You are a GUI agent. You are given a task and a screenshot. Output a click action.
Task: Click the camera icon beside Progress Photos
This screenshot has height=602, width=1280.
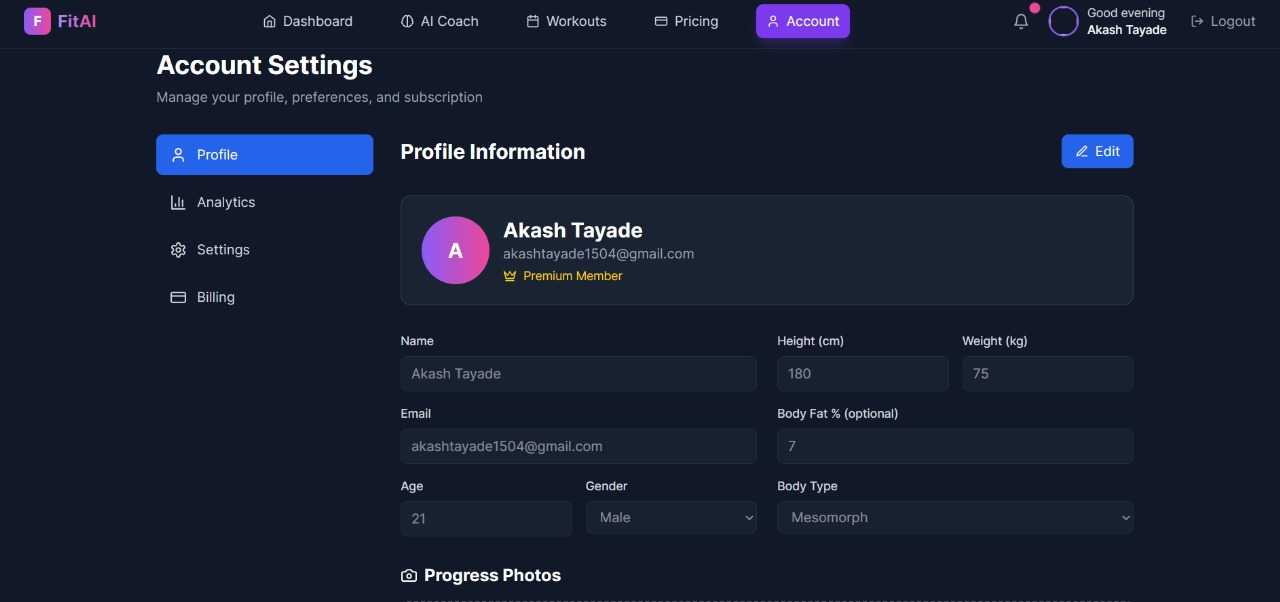[409, 576]
